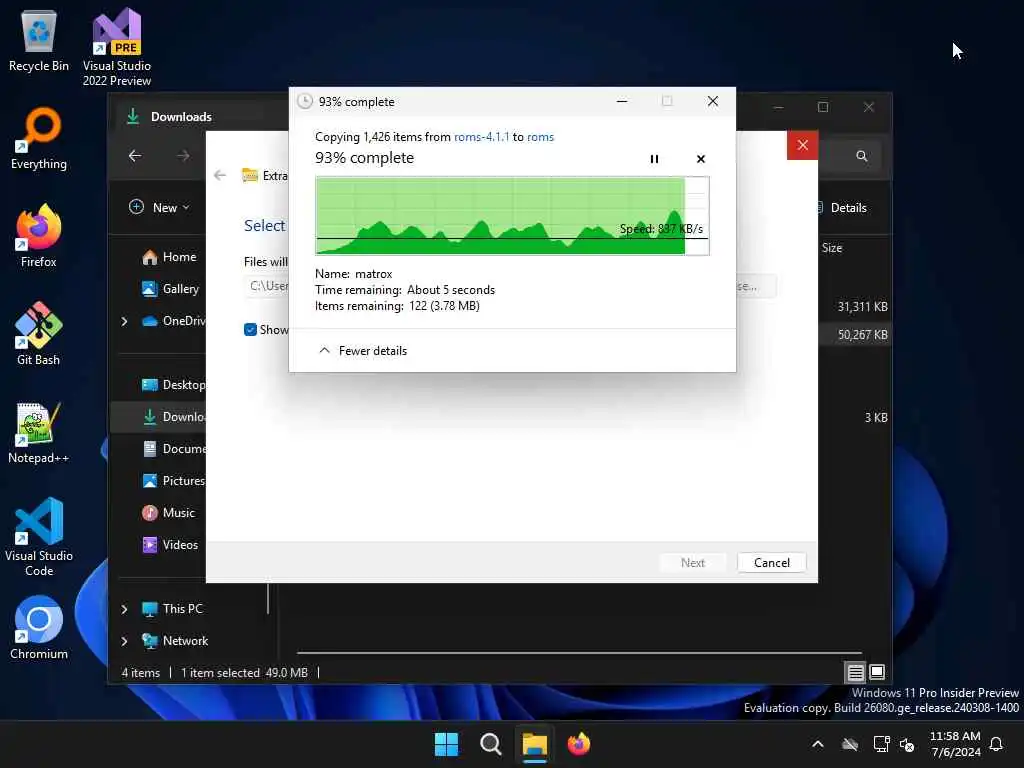Open Gallery in the Explorer sidebar
This screenshot has height=768, width=1024.
(x=170, y=289)
